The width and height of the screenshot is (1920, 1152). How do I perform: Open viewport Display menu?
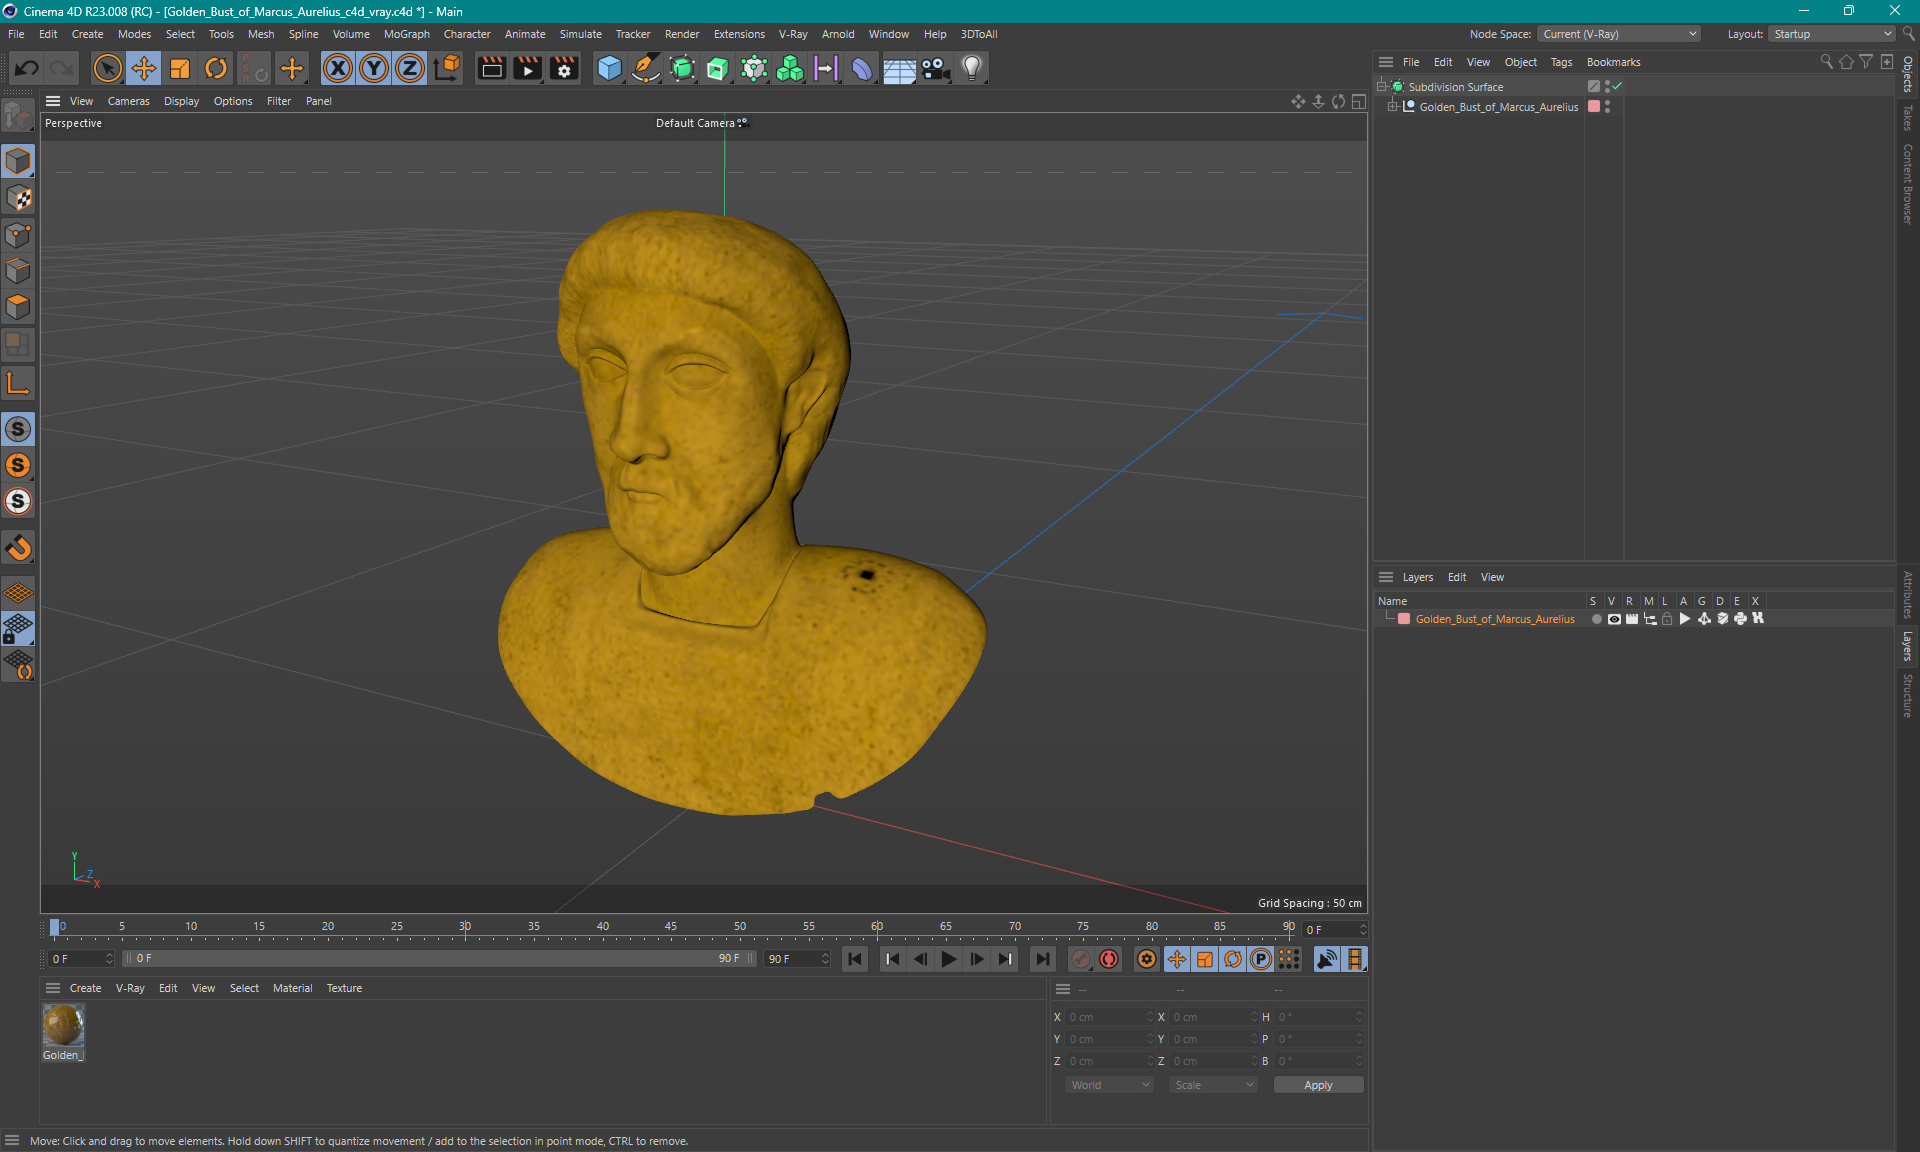181,101
